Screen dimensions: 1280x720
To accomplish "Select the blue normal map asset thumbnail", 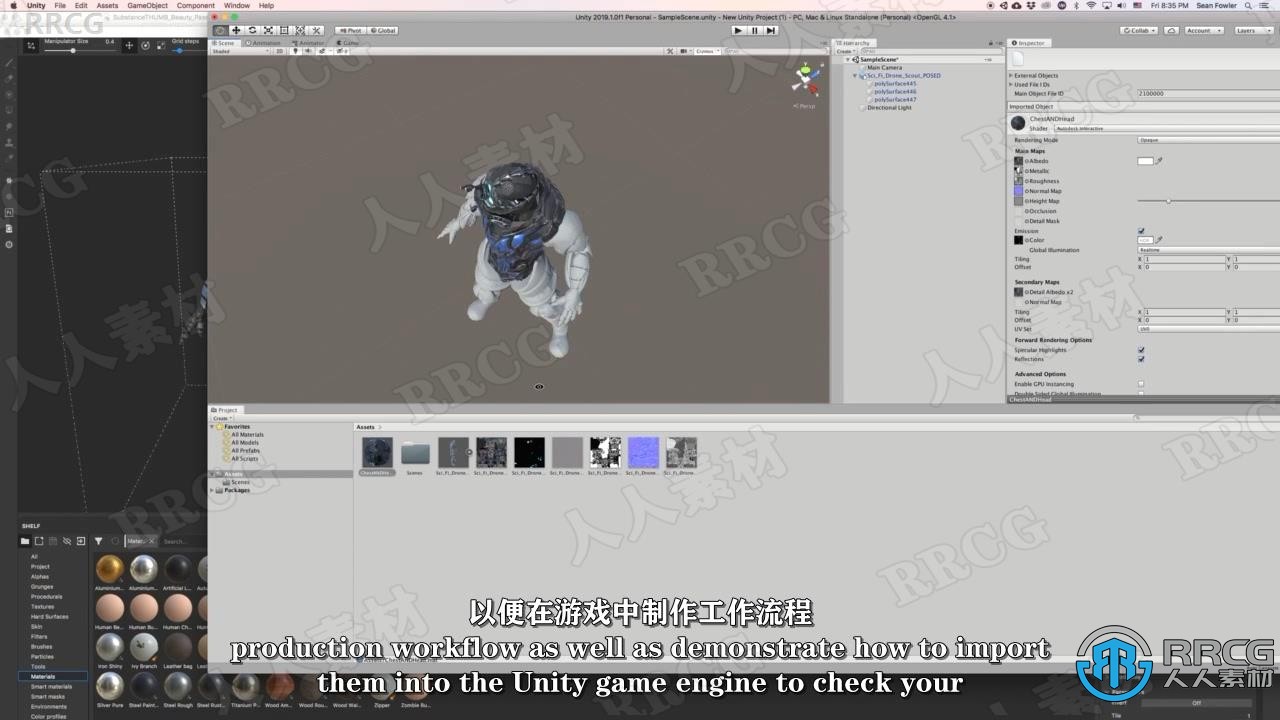I will click(643, 454).
